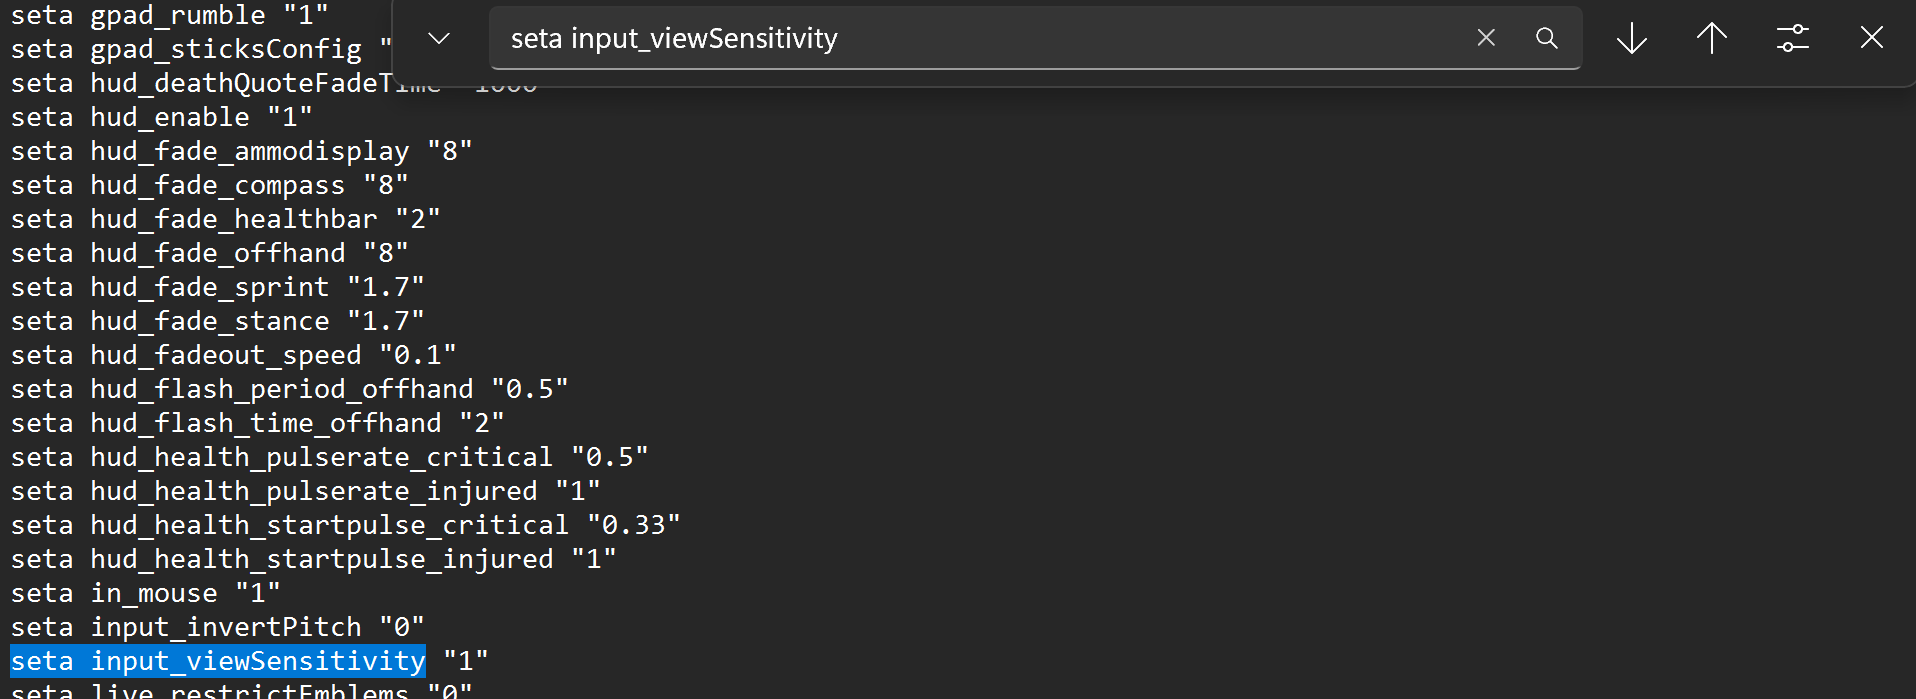The image size is (1916, 699).
Task: Close the find bar
Action: click(x=1871, y=38)
